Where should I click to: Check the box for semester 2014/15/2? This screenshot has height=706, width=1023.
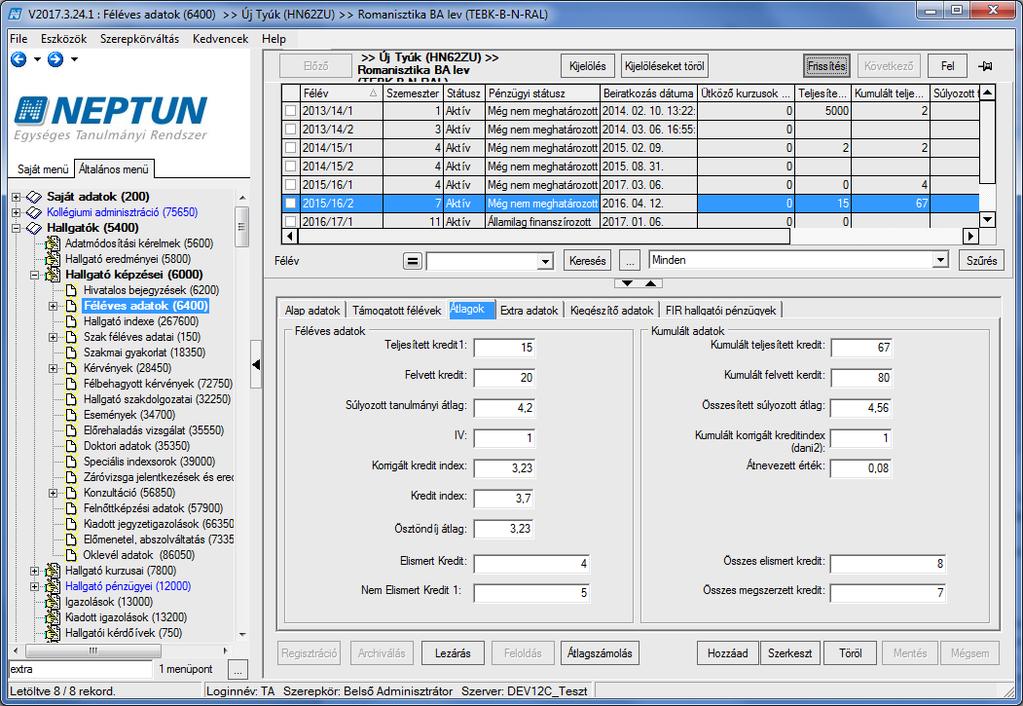coord(290,166)
